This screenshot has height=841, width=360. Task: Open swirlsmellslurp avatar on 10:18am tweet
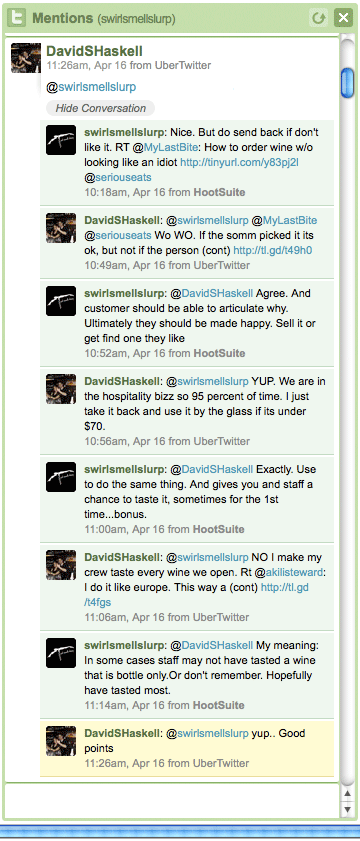point(61,140)
